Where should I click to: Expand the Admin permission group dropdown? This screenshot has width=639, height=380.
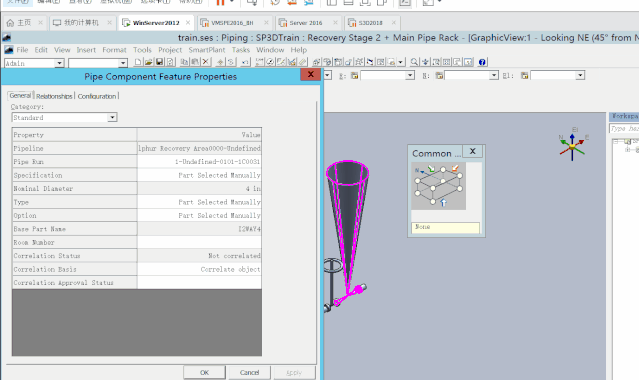tap(59, 63)
